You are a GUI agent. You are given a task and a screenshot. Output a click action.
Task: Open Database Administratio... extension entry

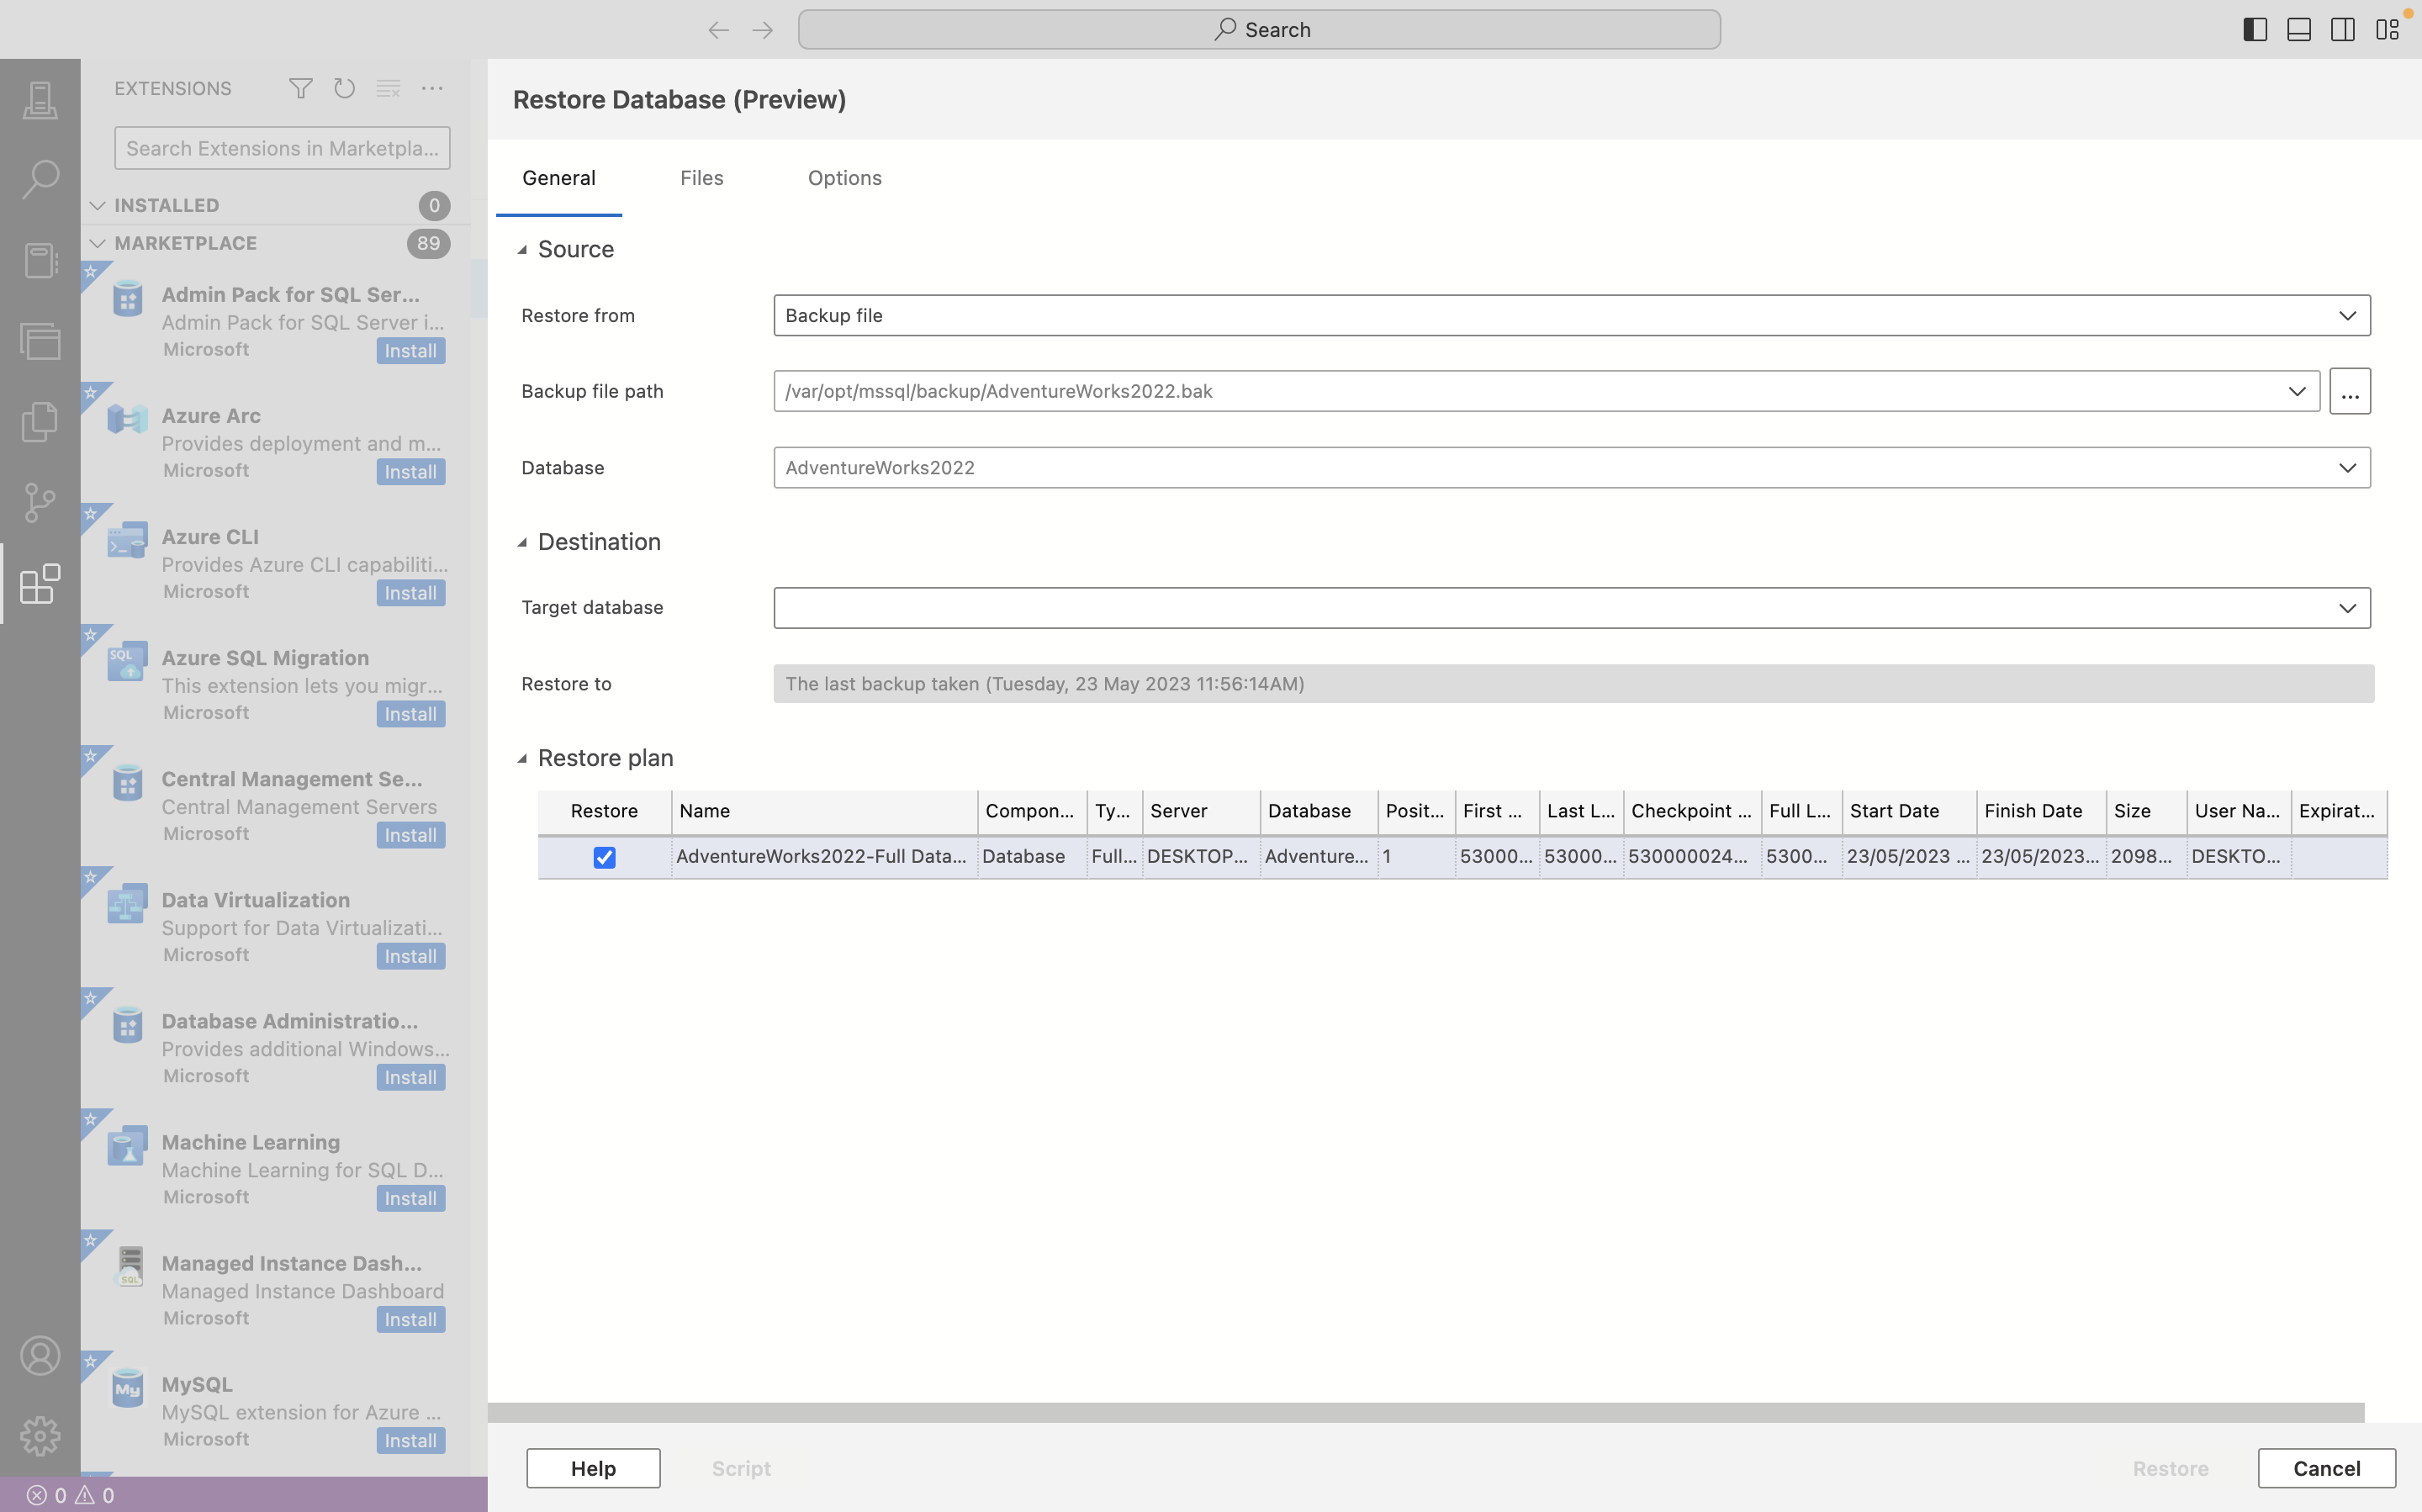tap(276, 1048)
